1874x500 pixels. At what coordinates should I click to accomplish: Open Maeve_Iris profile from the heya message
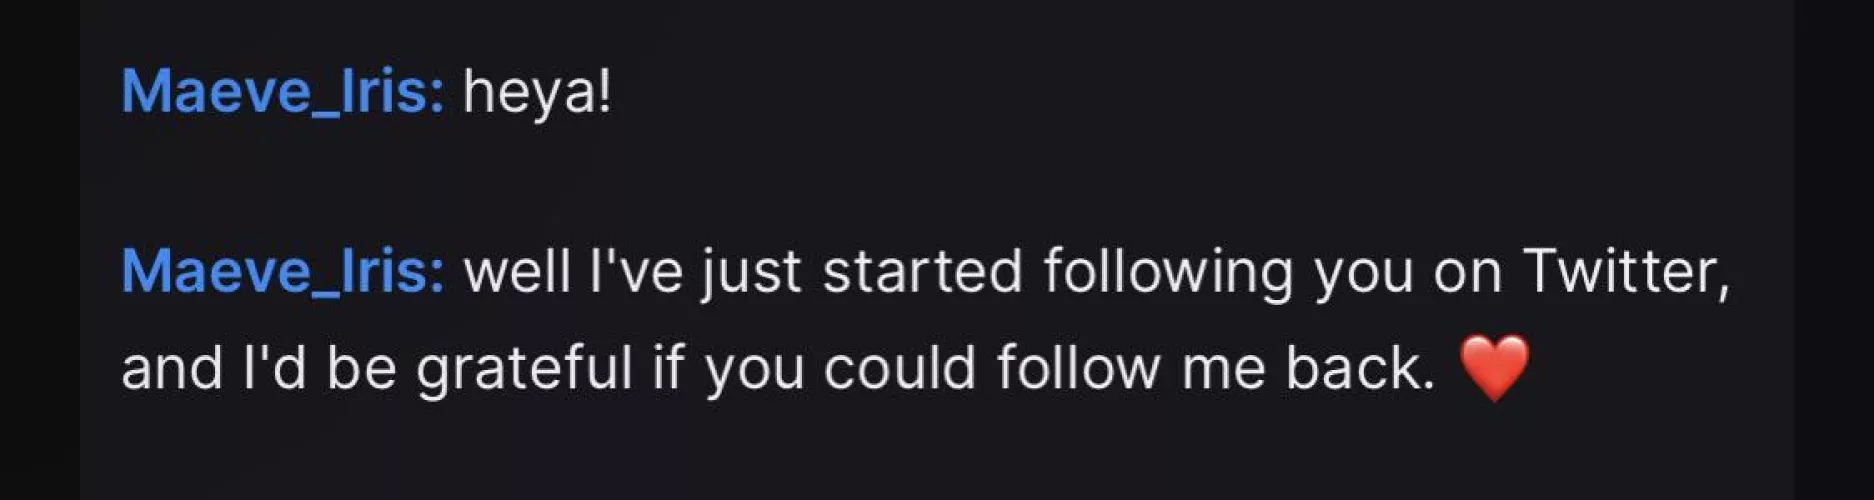click(282, 92)
